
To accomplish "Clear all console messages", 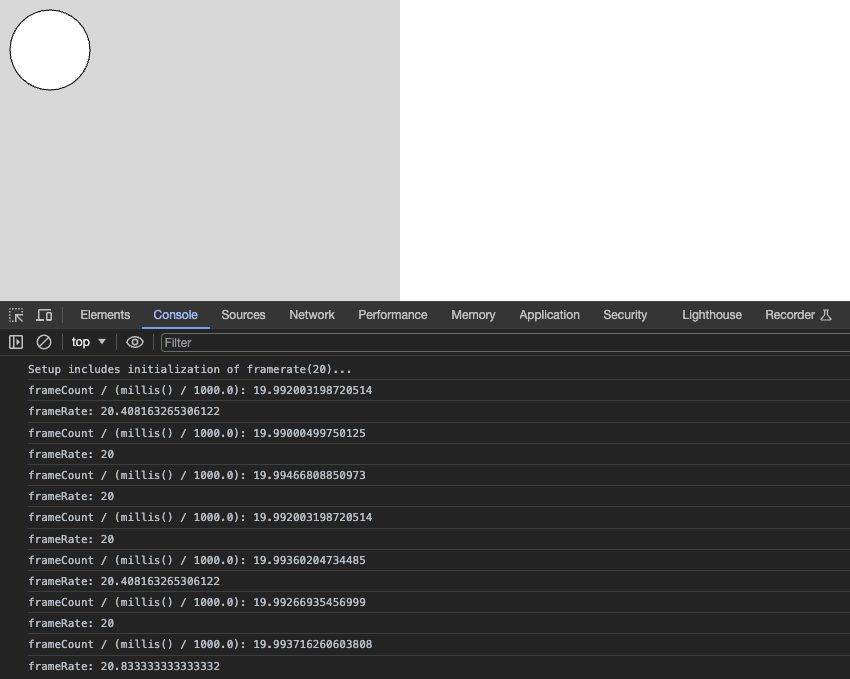I will pos(43,341).
